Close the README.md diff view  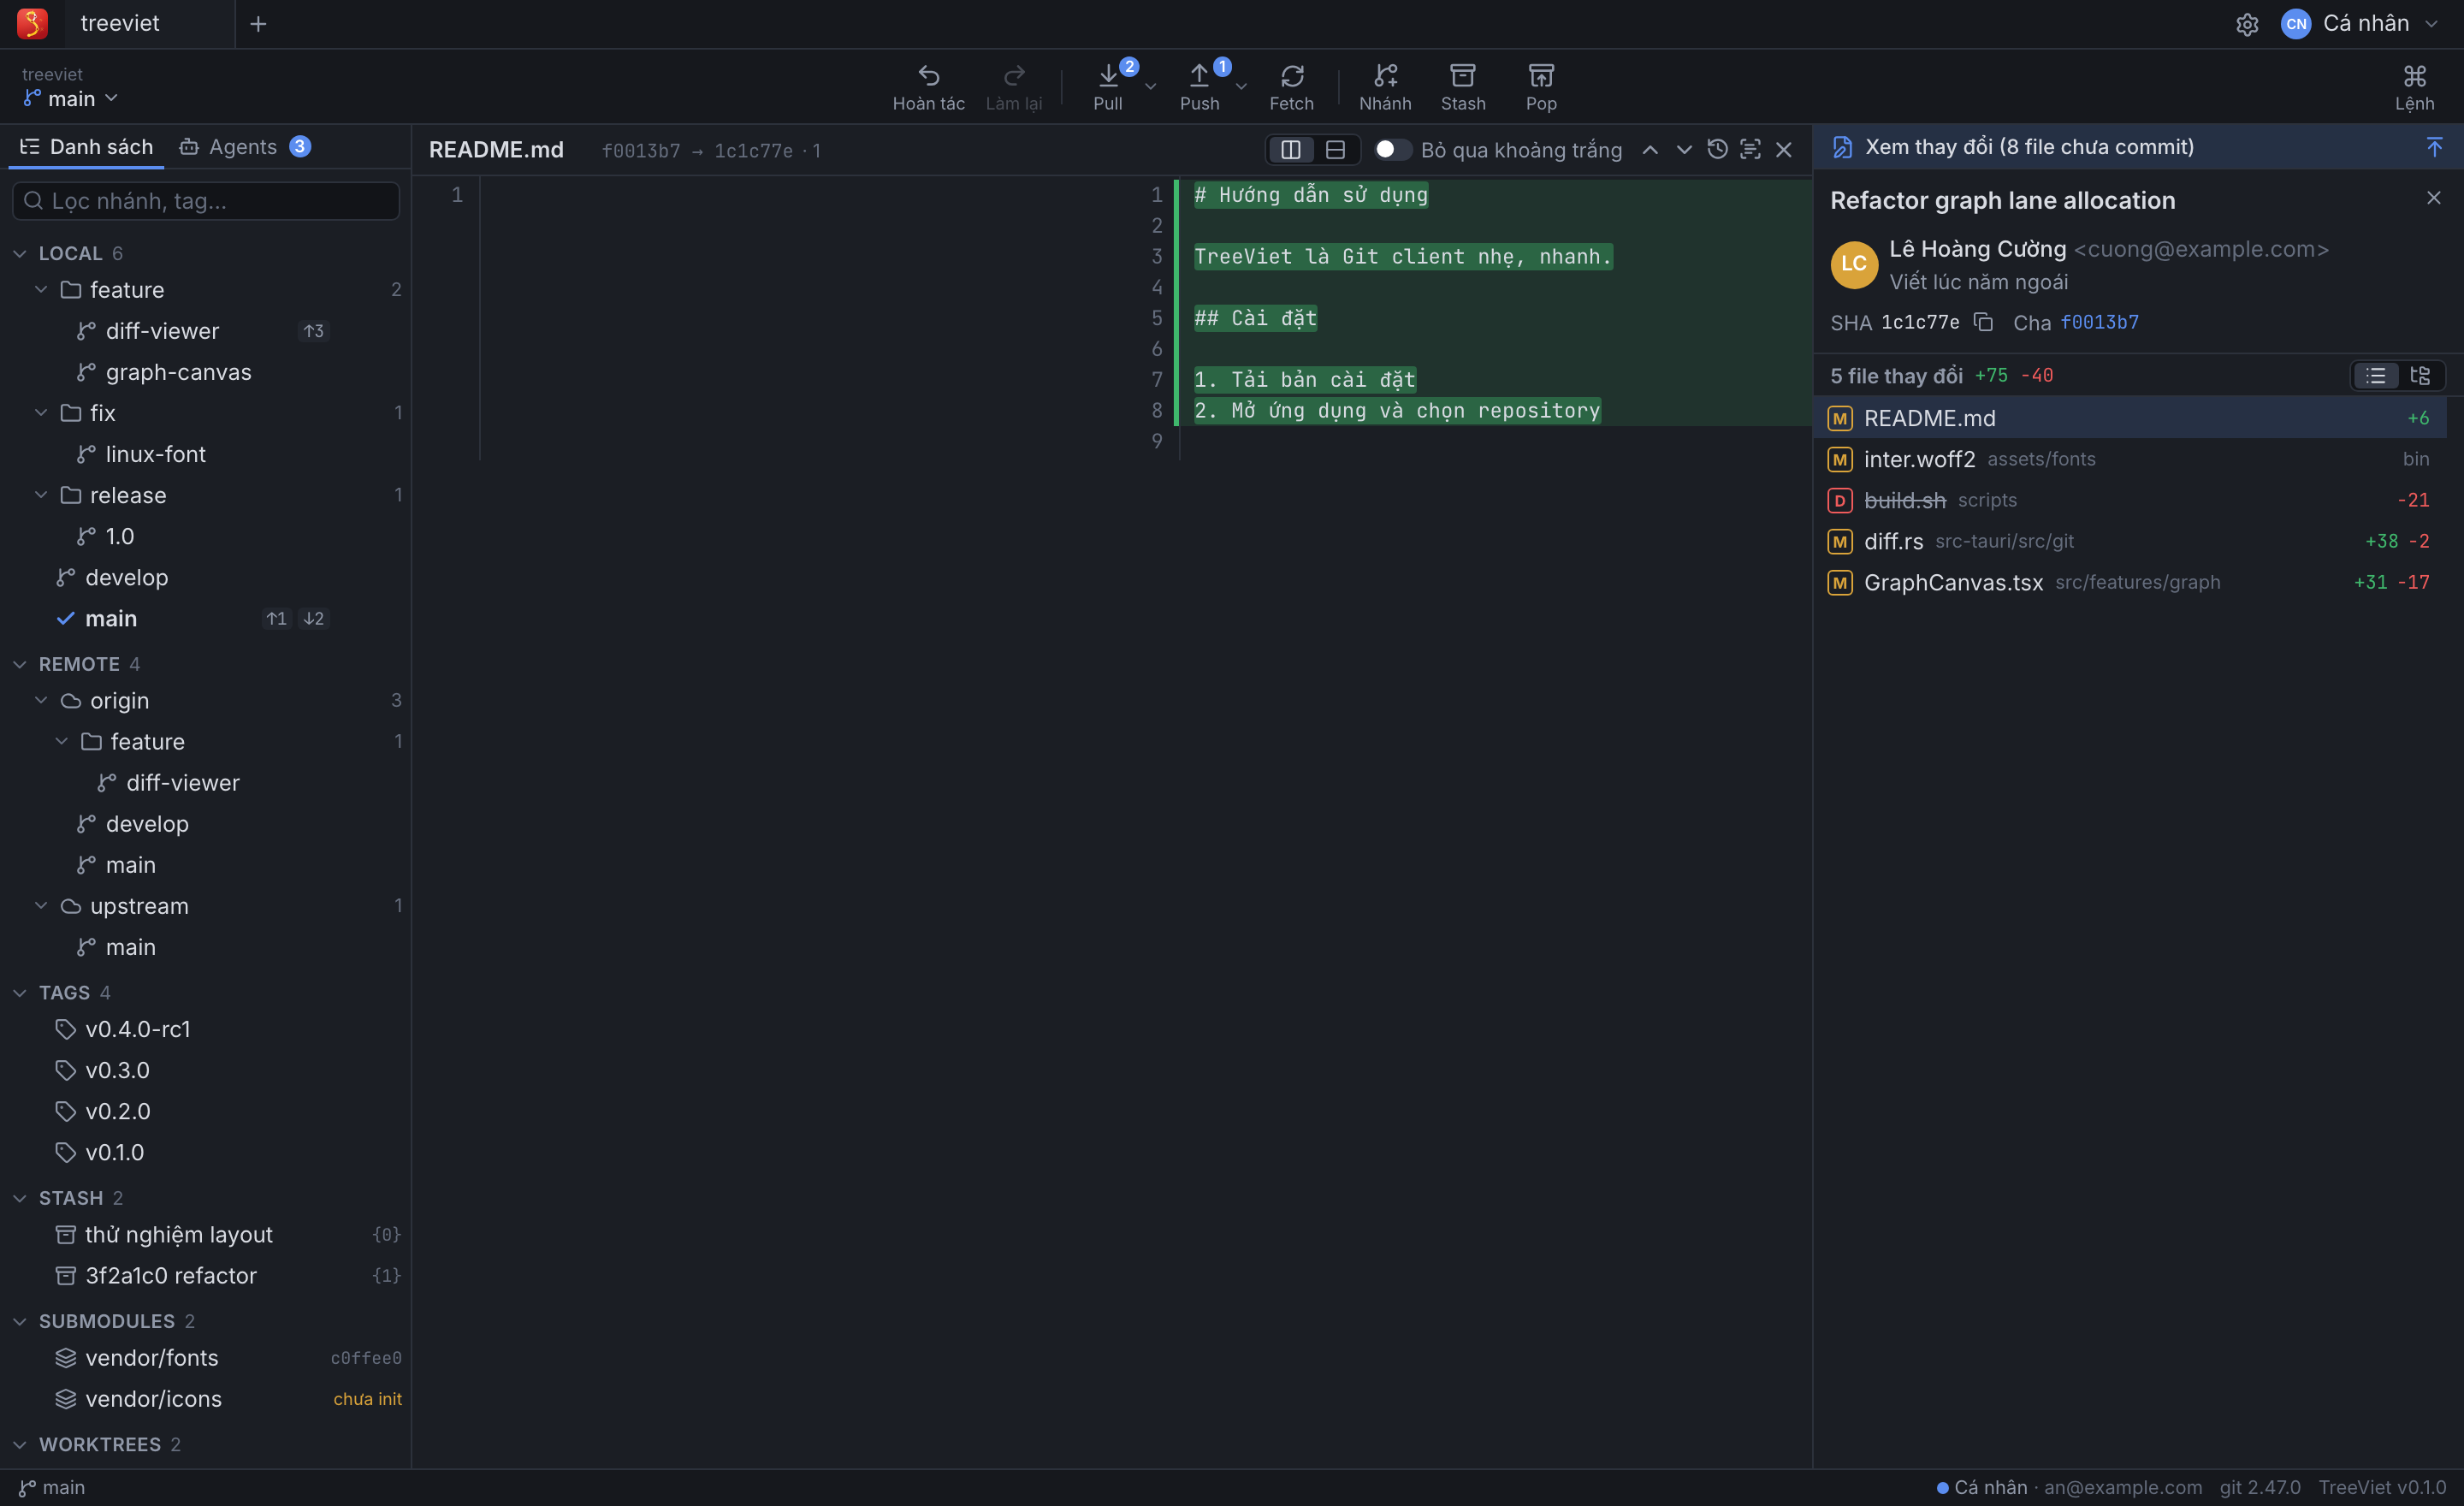click(x=1783, y=150)
